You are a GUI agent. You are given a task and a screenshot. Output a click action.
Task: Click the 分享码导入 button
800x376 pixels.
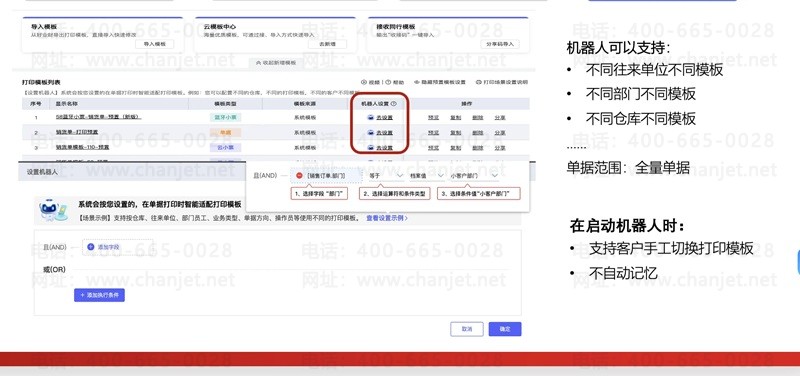[x=500, y=44]
